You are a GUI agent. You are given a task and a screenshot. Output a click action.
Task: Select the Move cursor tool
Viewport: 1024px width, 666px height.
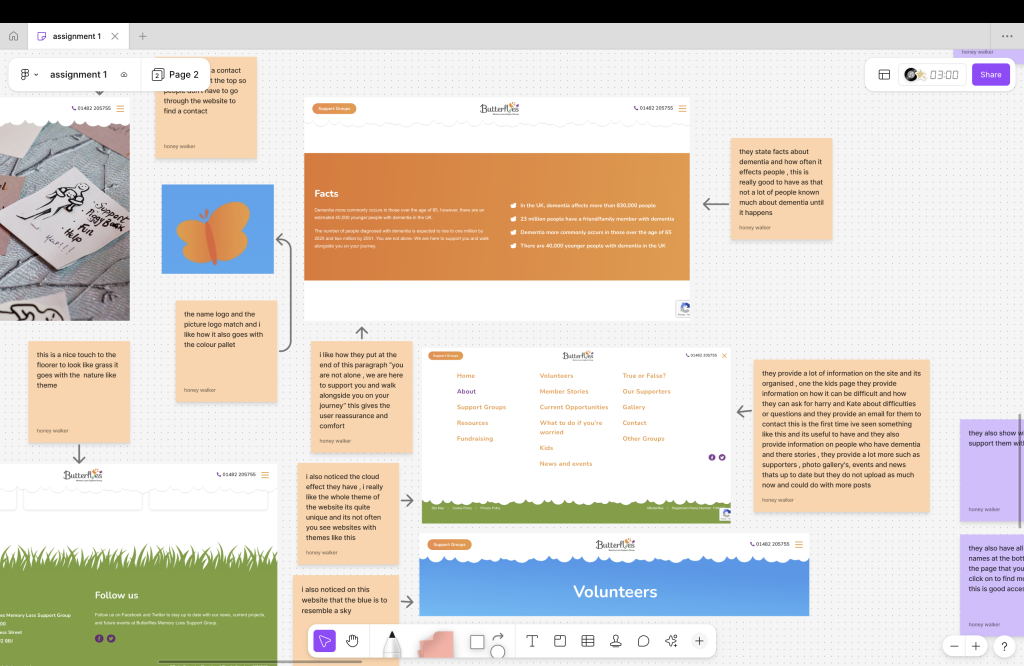(324, 641)
